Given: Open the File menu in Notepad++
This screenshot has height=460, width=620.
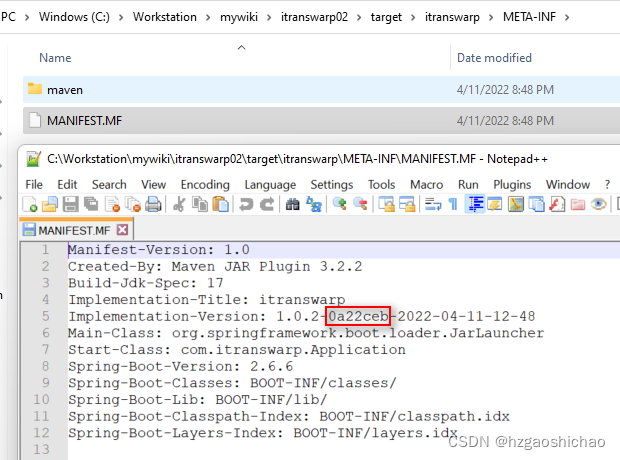Looking at the screenshot, I should [x=34, y=185].
